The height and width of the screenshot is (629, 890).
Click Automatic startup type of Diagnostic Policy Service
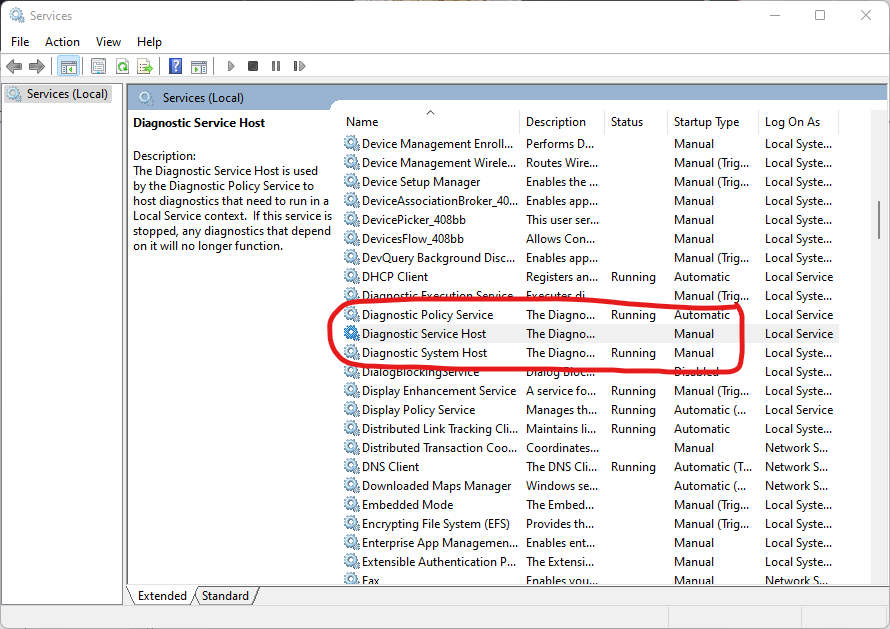click(x=702, y=314)
